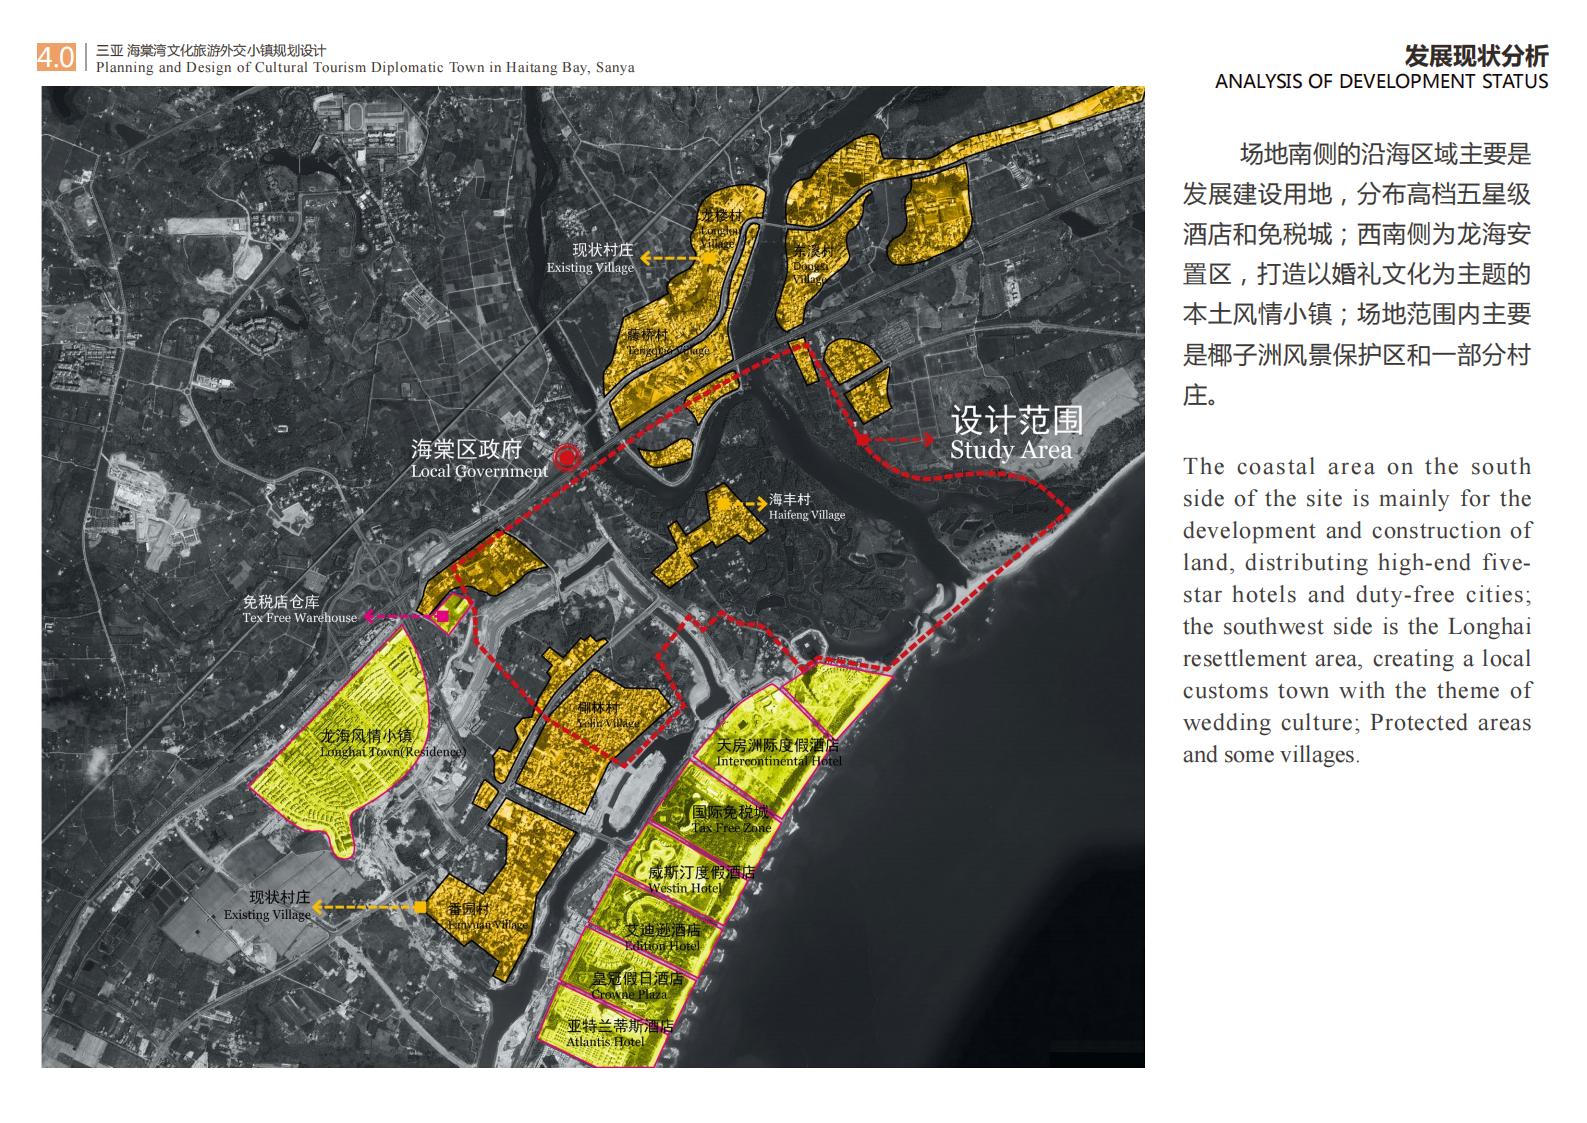Select the "皇冠假日酒店" label
Image resolution: width=1587 pixels, height=1123 pixels.
pyautogui.click(x=638, y=979)
